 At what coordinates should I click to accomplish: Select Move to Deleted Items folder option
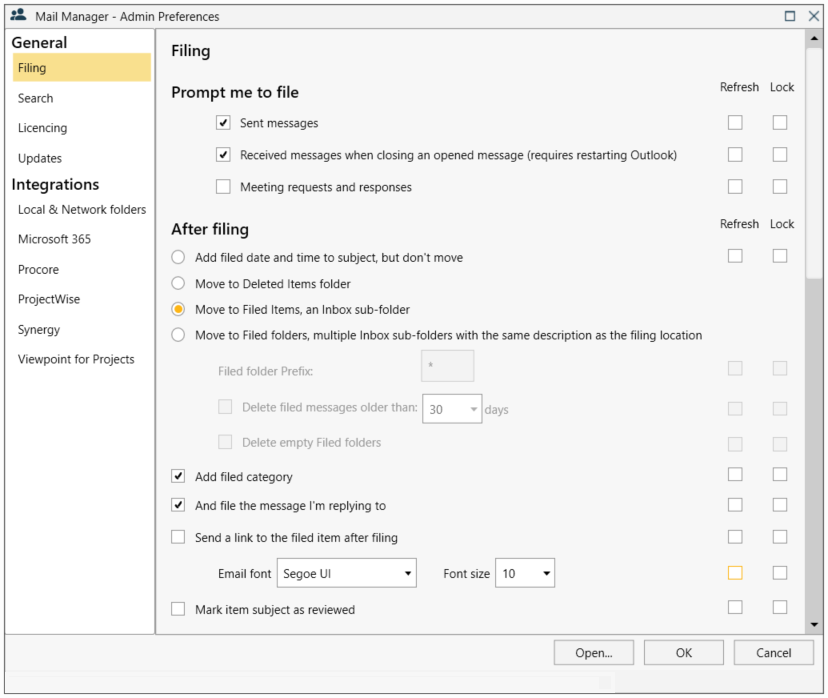(x=178, y=284)
